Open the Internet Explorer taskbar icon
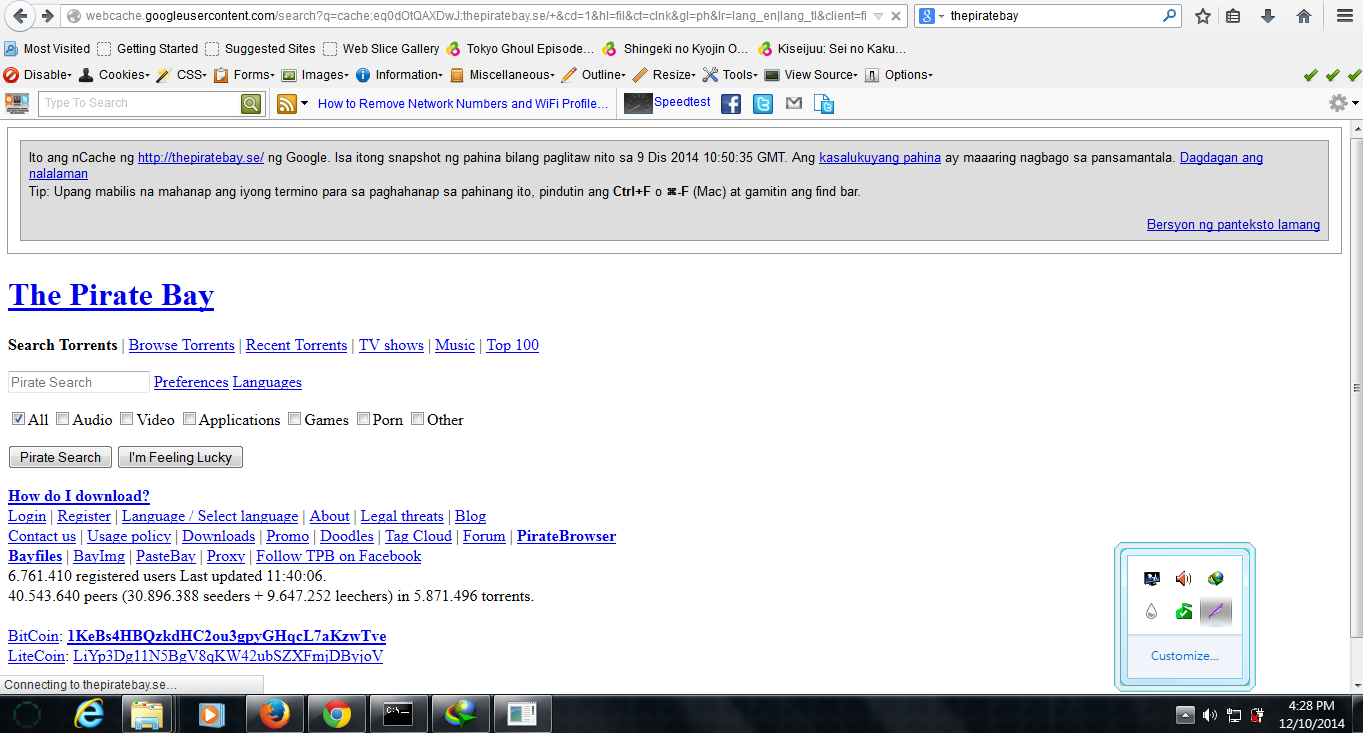Screen dimensions: 1363x733 pos(90,714)
